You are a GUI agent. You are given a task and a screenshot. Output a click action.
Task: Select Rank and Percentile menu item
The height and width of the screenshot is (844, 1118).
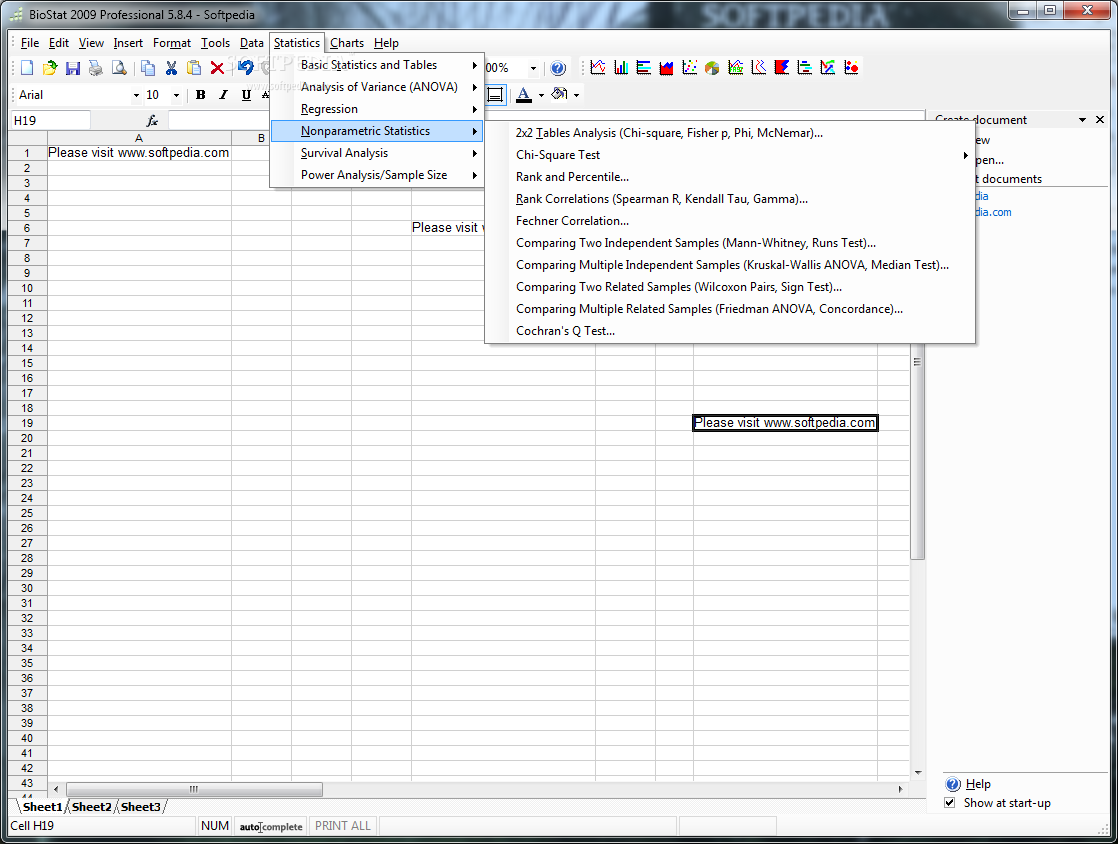click(730, 177)
